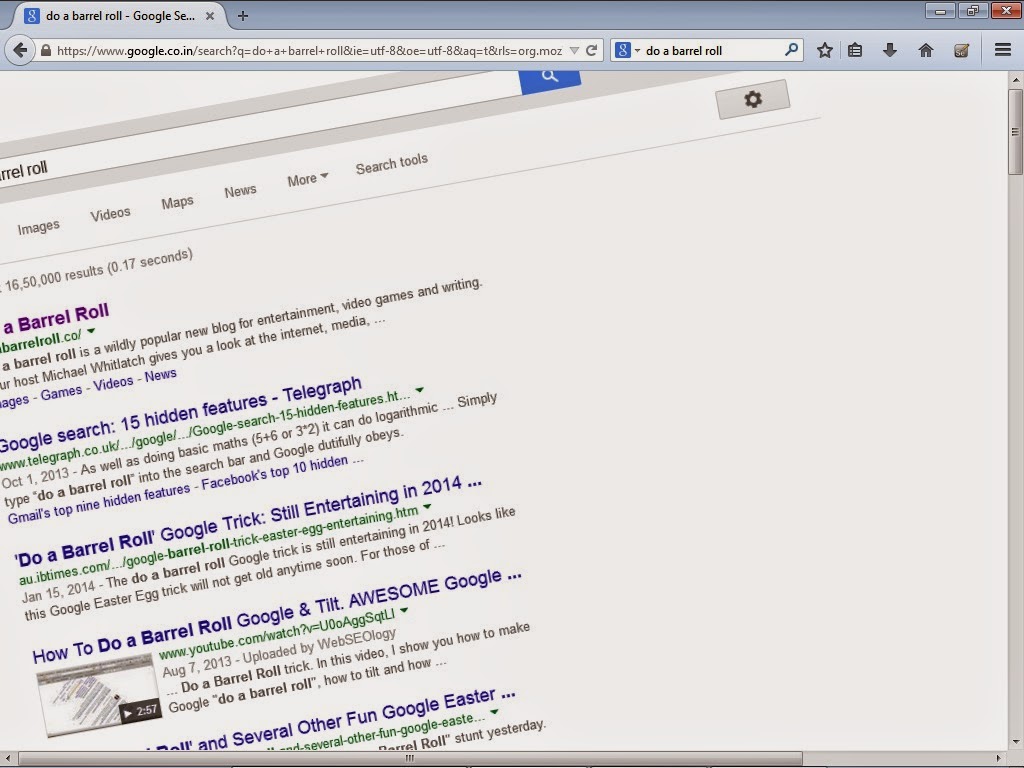The height and width of the screenshot is (768, 1024).
Task: Click 'Uploaded by WebSEOlogy' text
Action: coord(321,644)
